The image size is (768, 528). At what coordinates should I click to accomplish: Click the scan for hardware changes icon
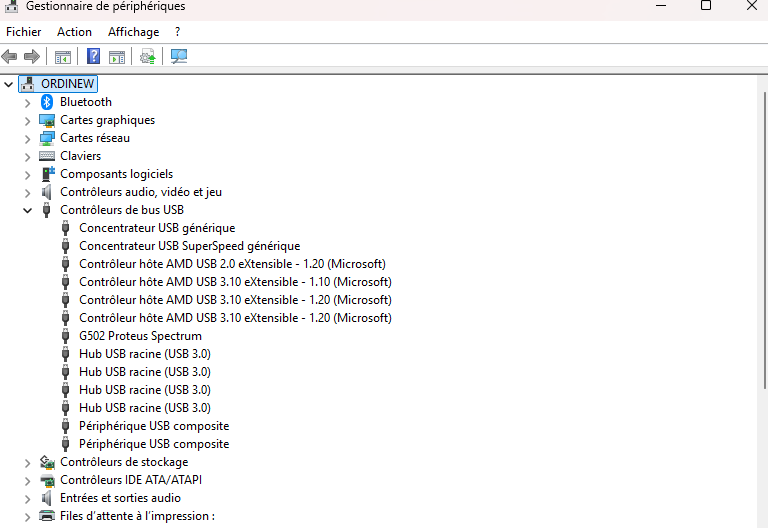point(179,56)
